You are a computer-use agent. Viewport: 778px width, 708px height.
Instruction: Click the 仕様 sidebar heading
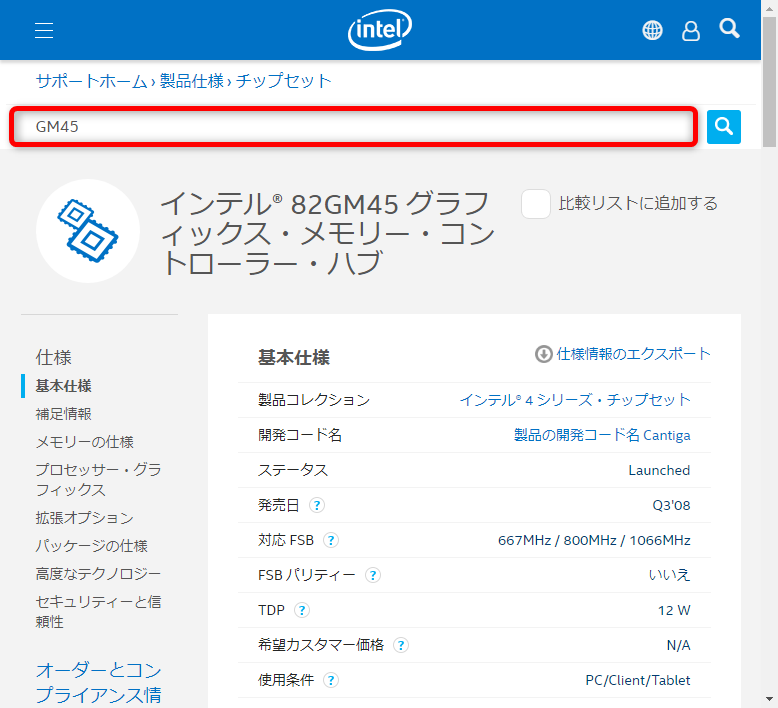[54, 357]
